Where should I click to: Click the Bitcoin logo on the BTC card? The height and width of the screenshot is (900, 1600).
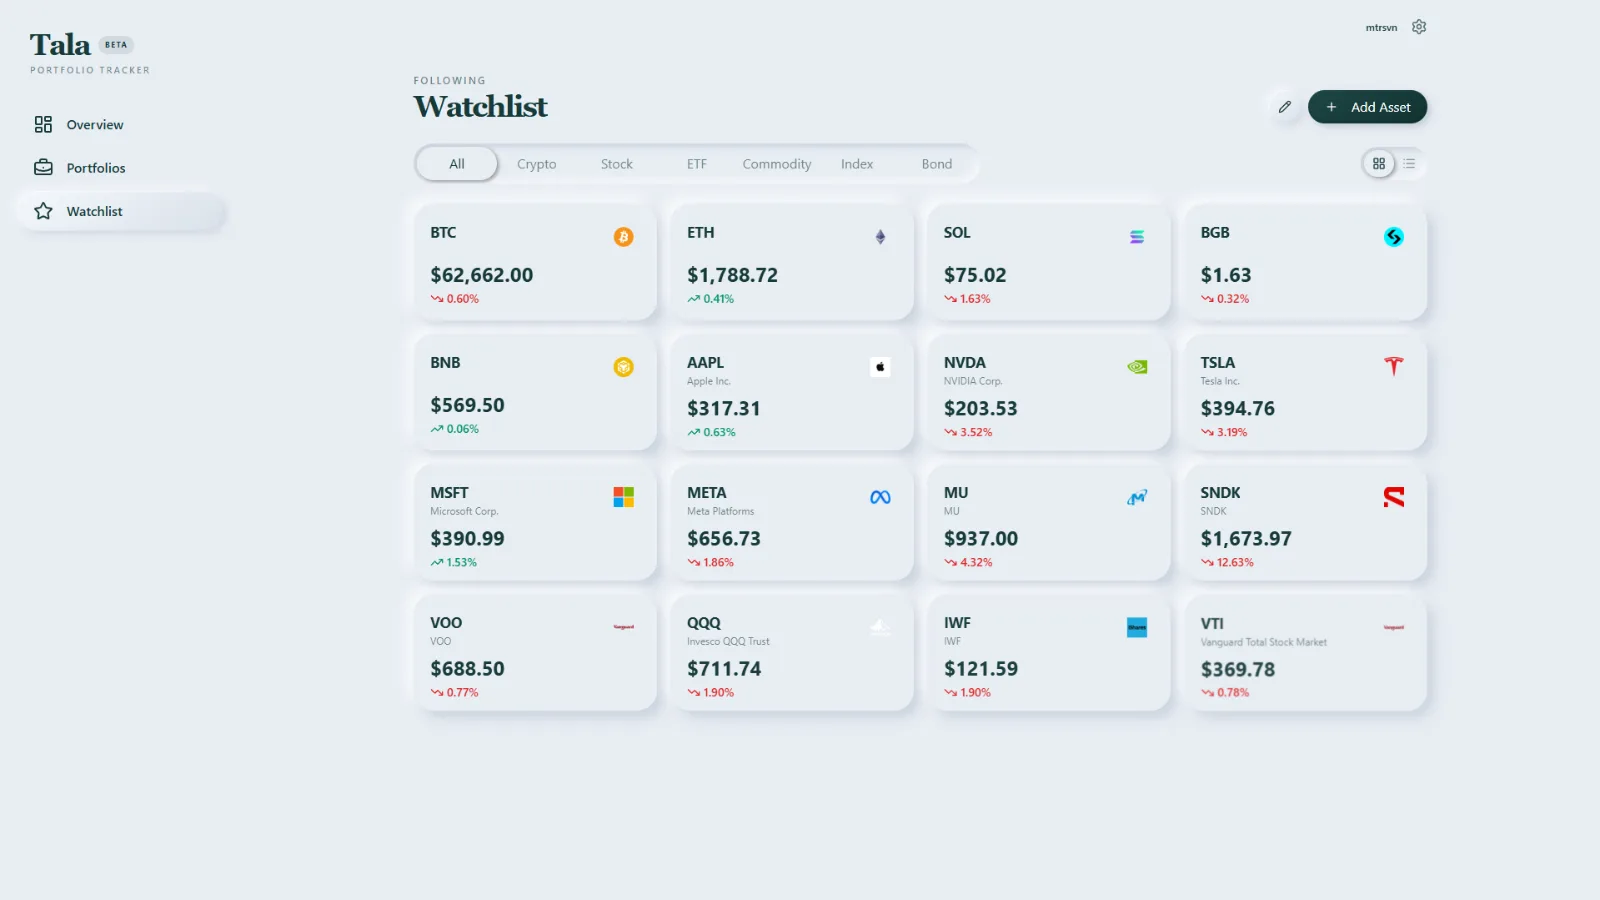click(x=623, y=237)
